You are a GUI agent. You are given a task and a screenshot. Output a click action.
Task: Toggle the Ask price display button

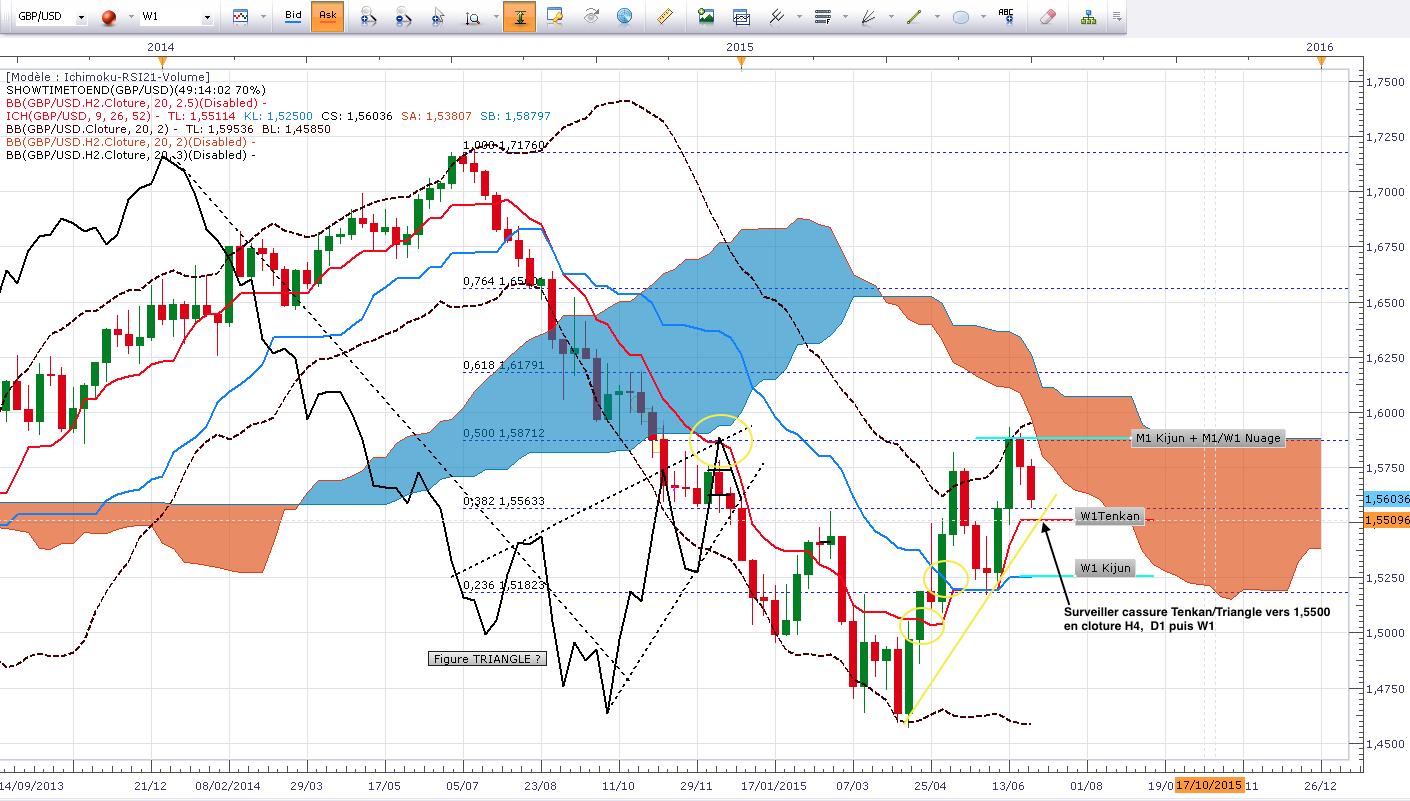[x=327, y=17]
